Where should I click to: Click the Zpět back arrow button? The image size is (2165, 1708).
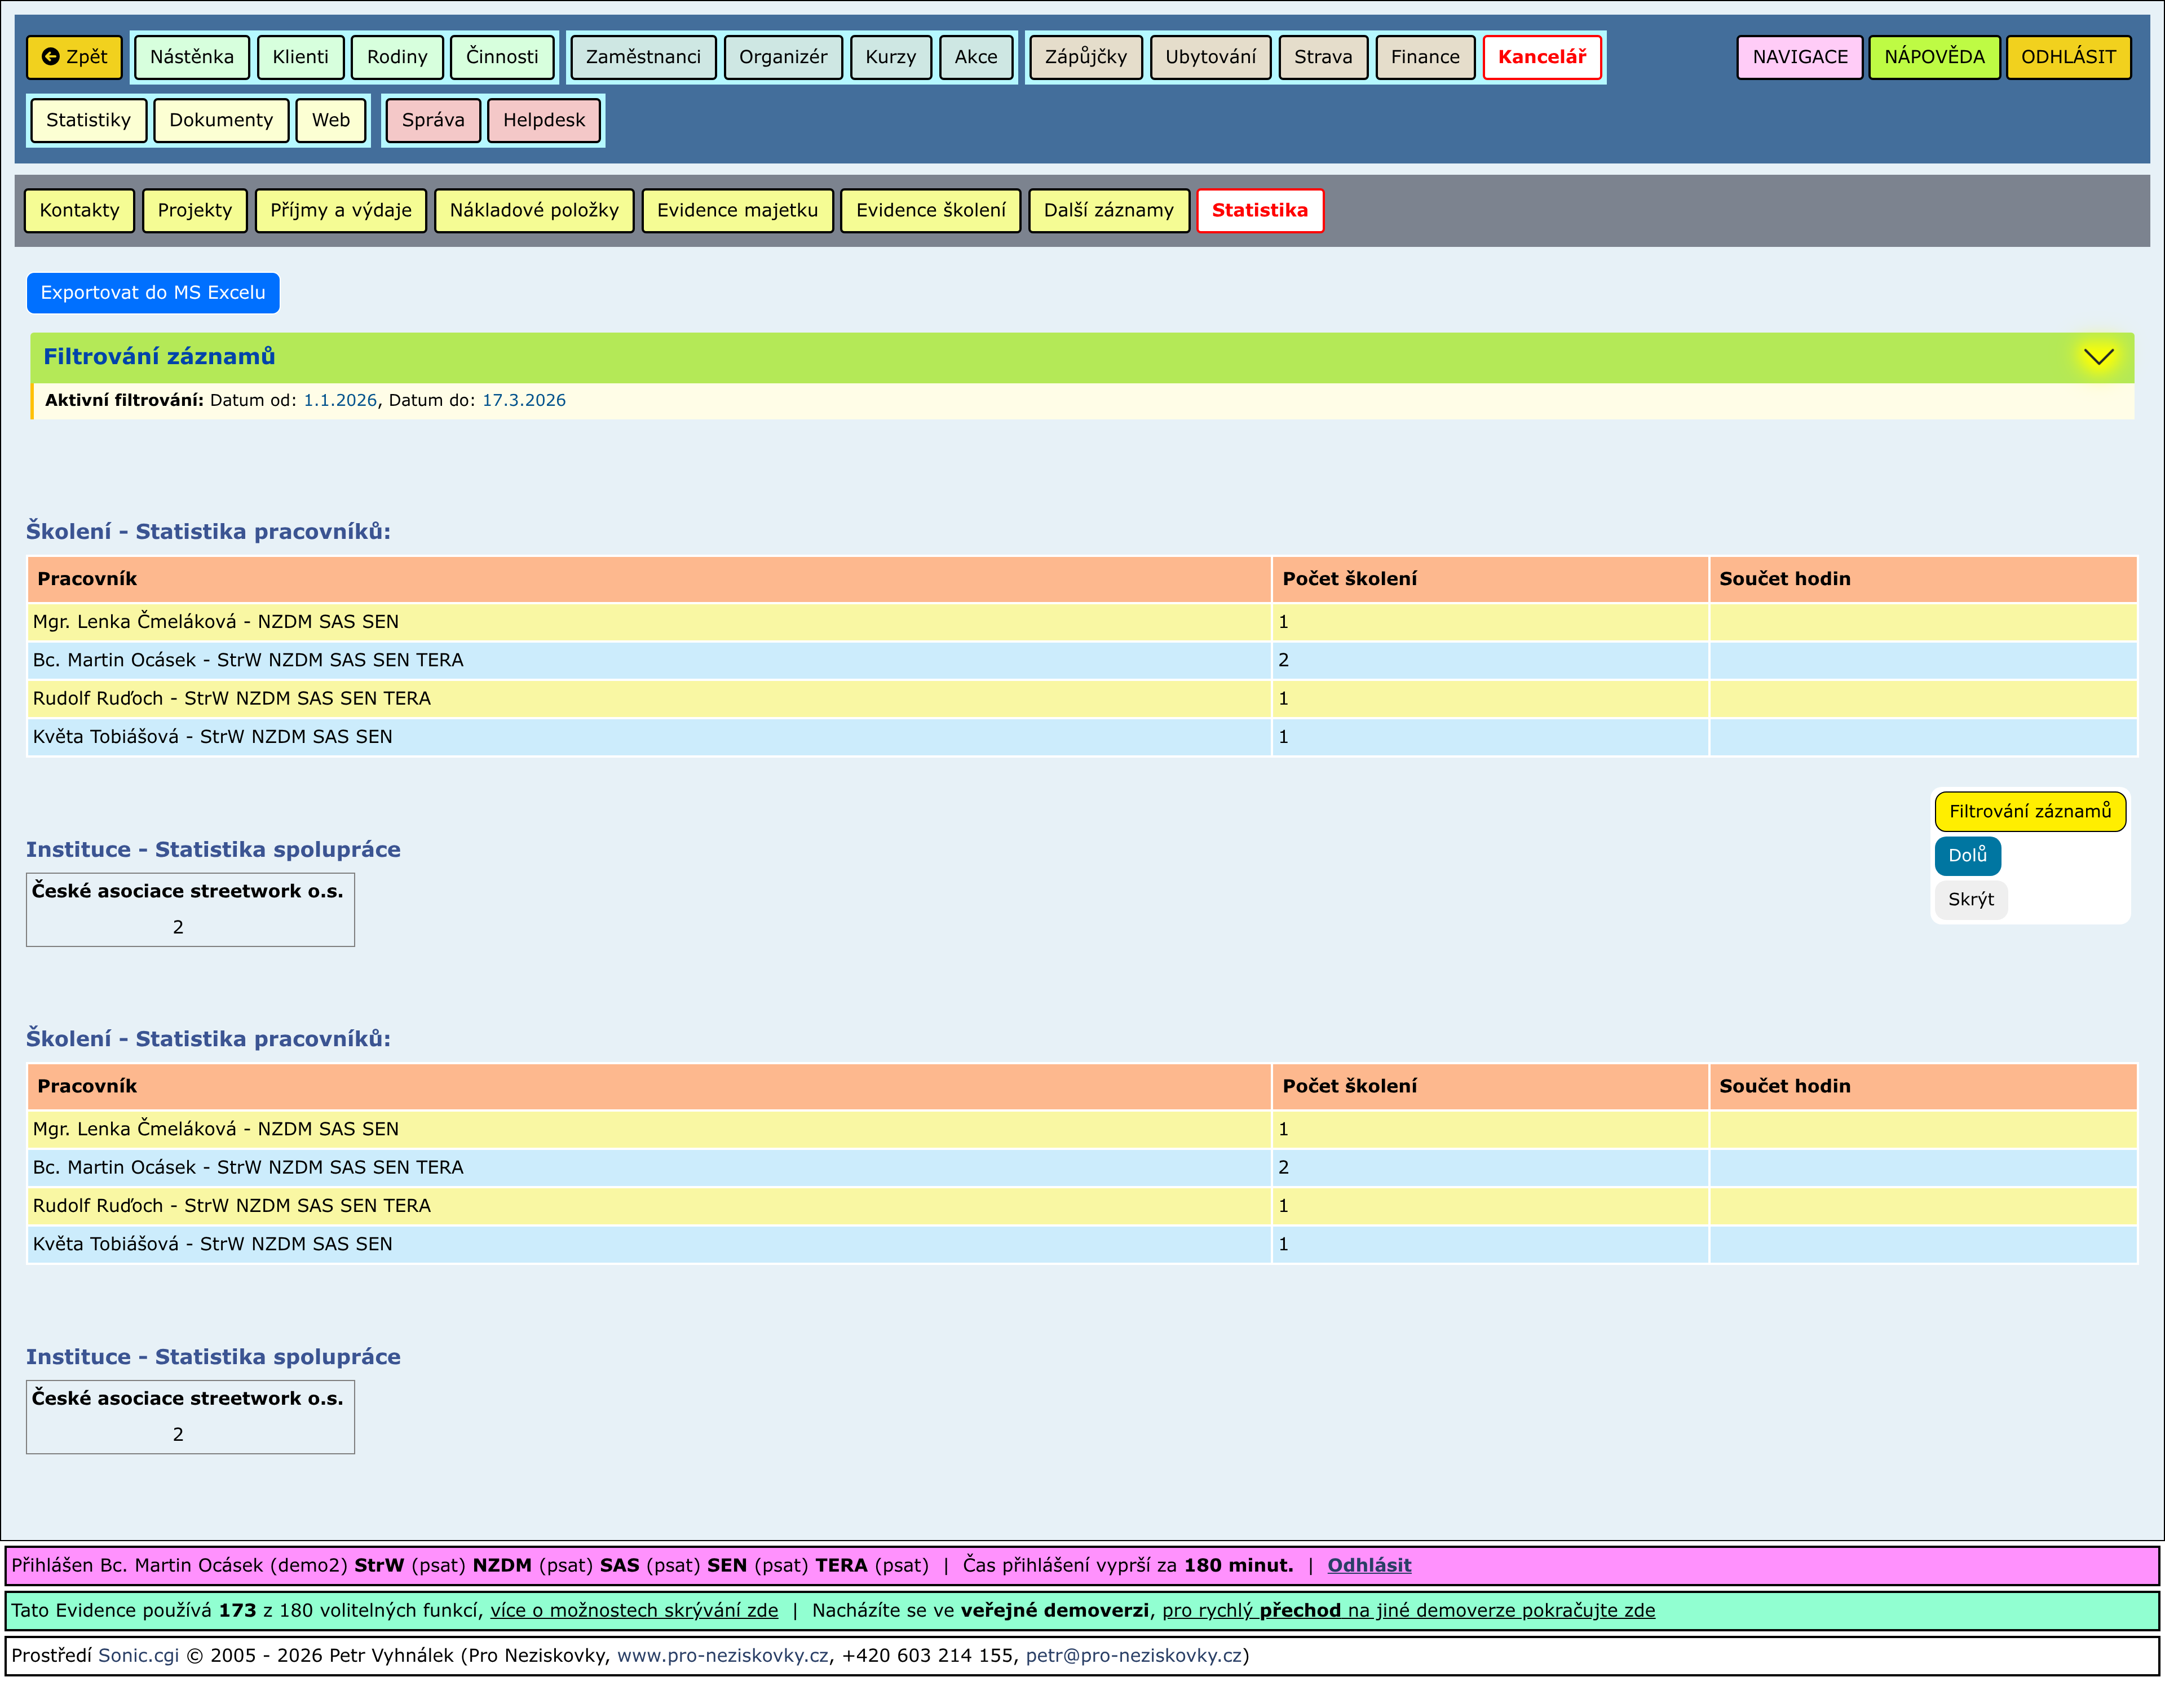(74, 57)
